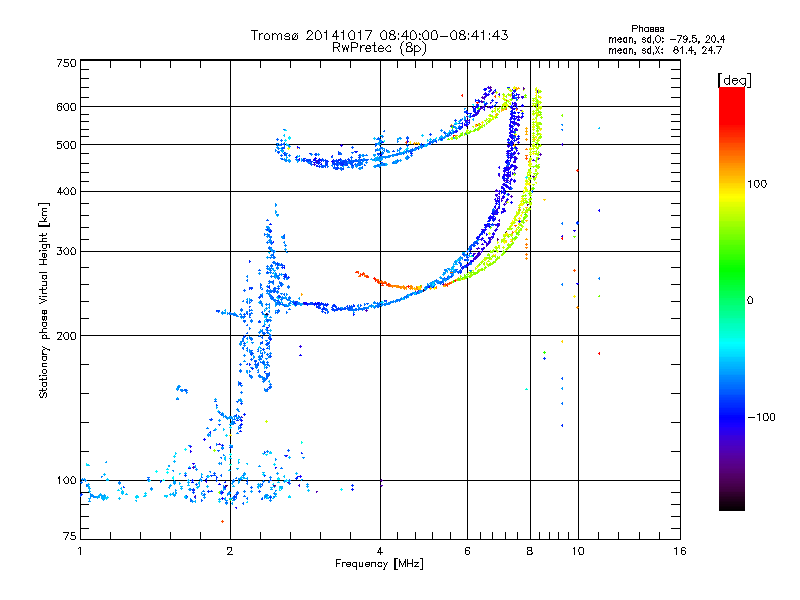The image size is (800, 600).
Task: Click the colorbar label '100'
Action: click(757, 184)
